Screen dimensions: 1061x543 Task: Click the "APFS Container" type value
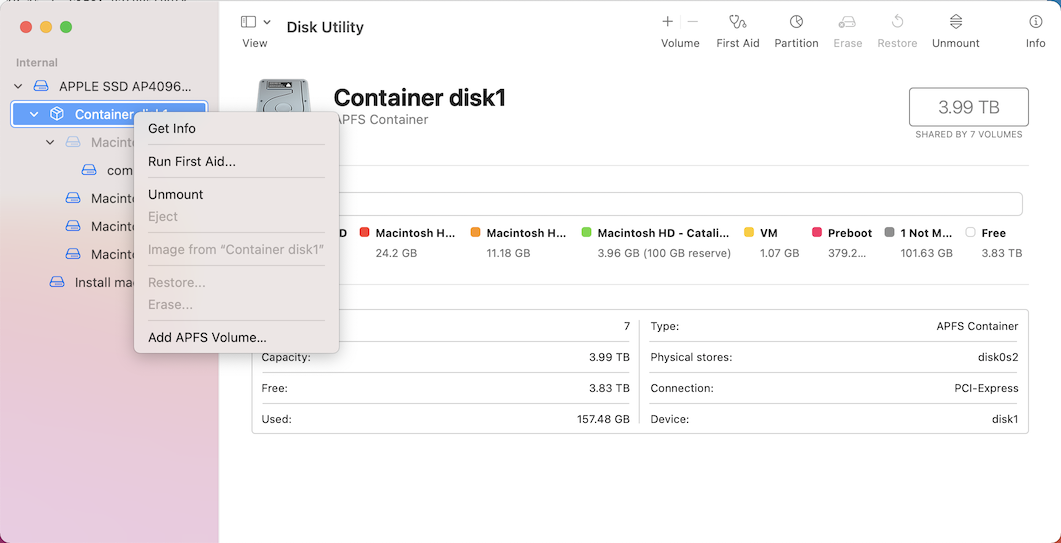[977, 326]
